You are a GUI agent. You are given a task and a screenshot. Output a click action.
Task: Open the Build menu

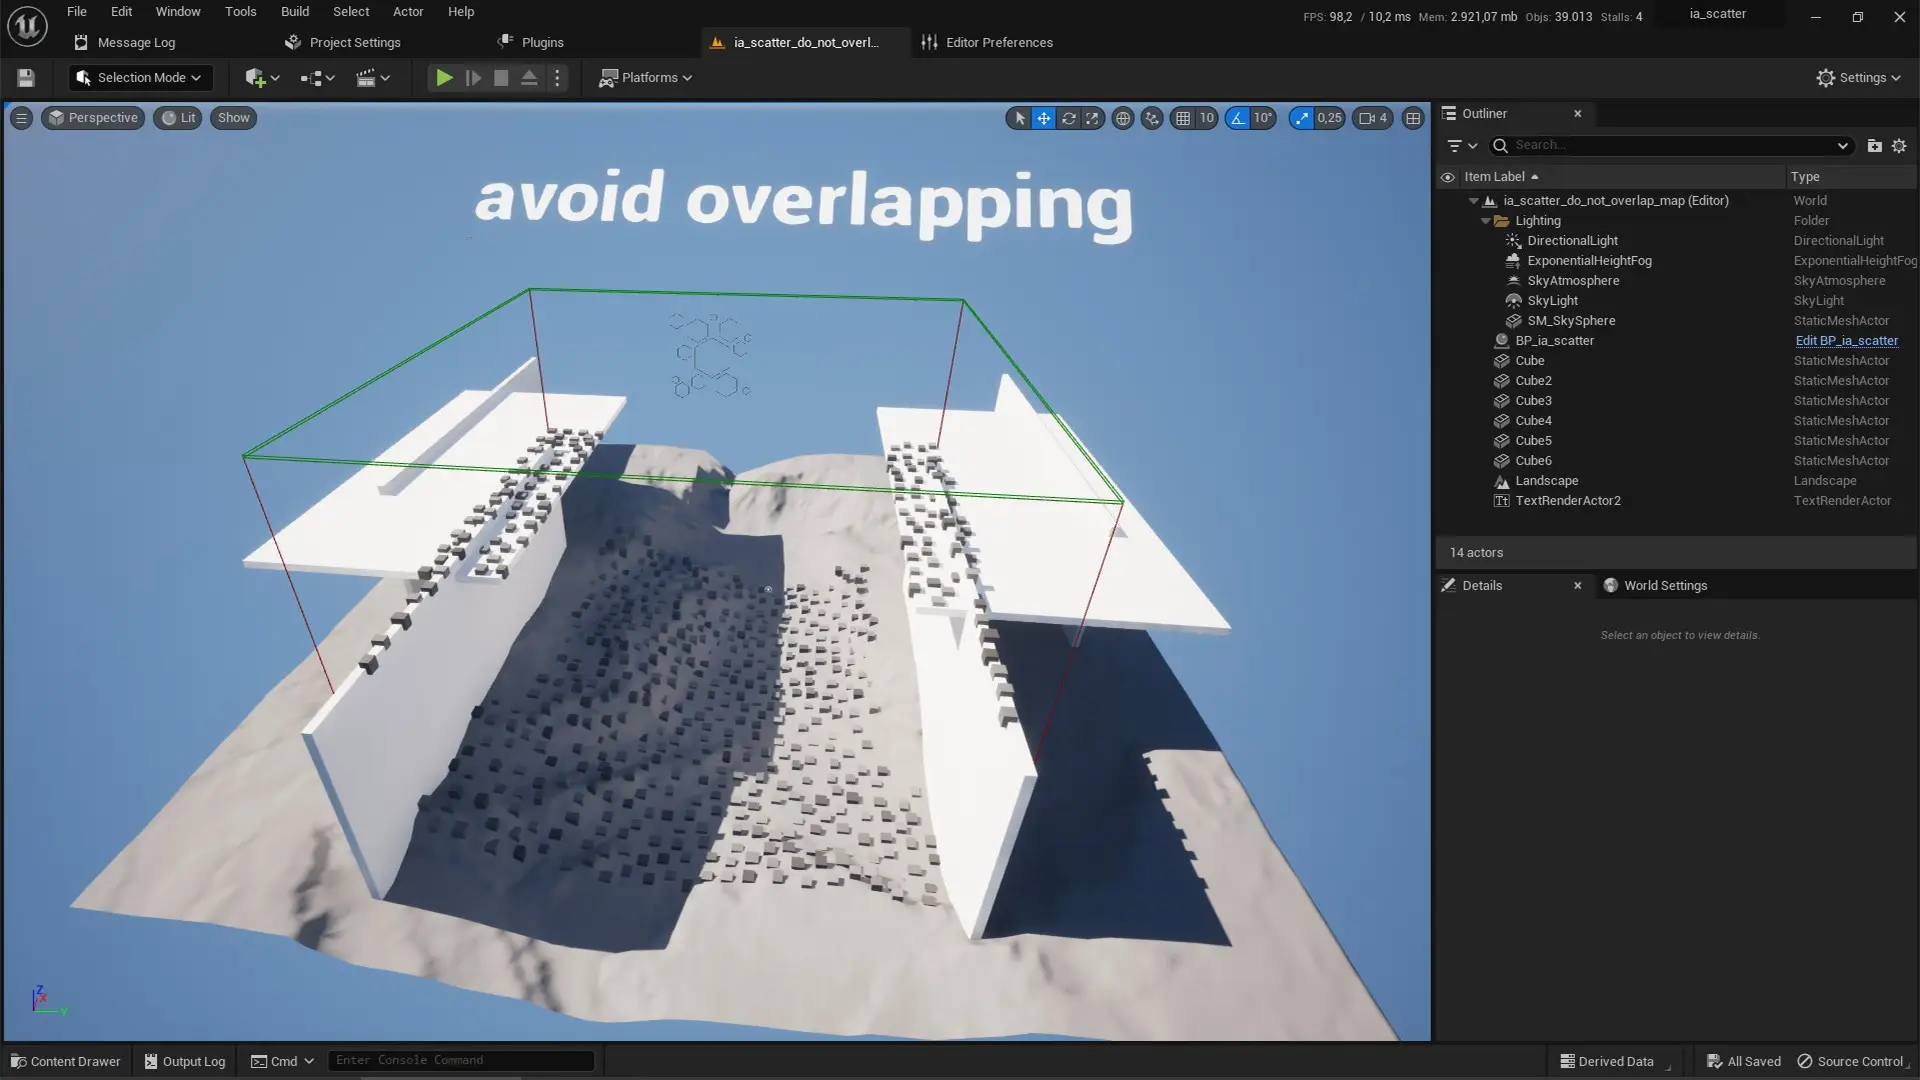click(x=295, y=12)
